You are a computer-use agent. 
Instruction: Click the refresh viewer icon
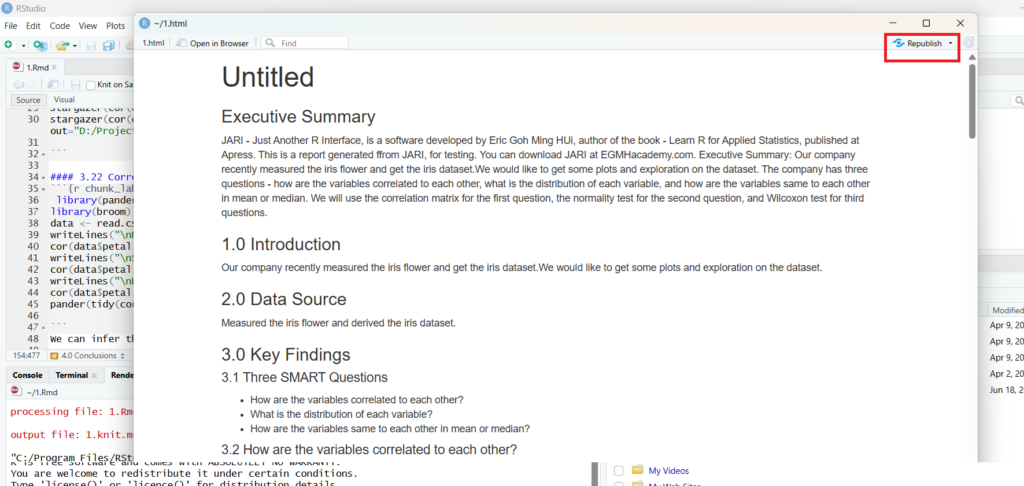969,43
